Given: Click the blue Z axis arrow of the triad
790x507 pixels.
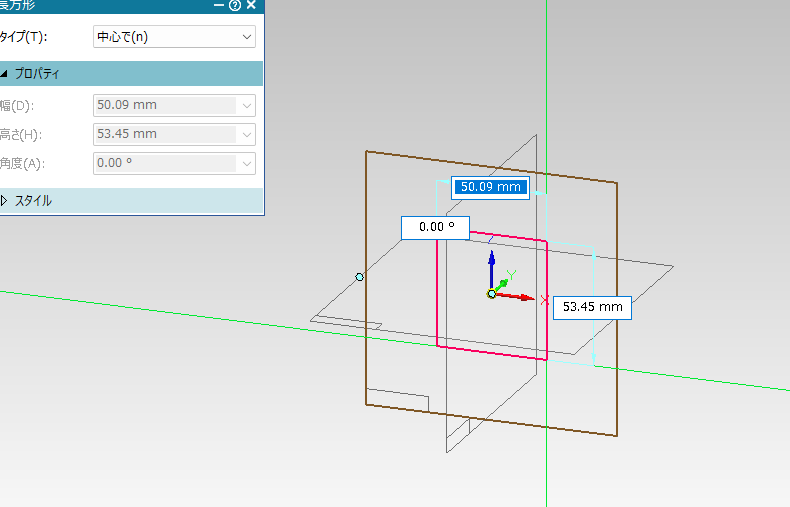Looking at the screenshot, I should pos(491,265).
